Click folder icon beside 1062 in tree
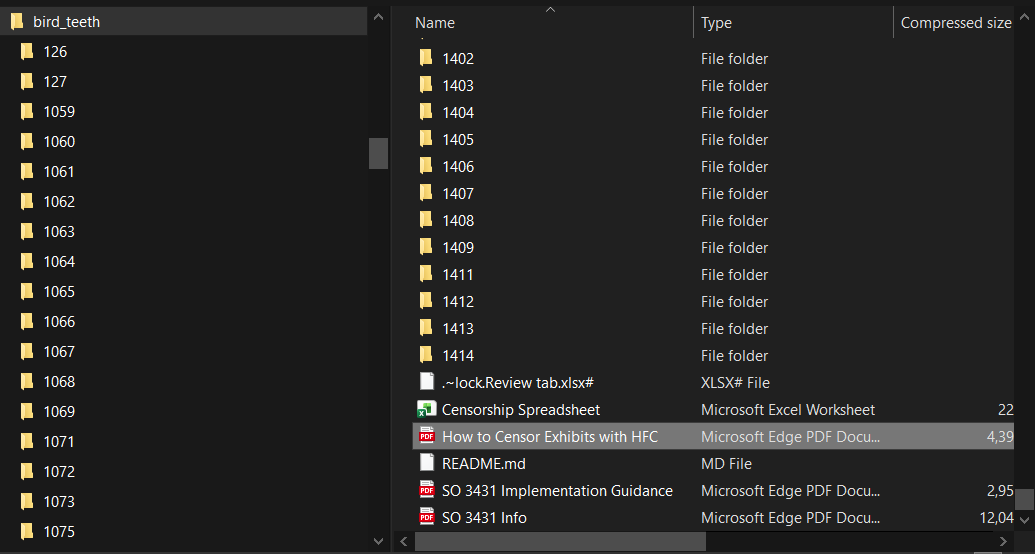This screenshot has width=1035, height=554. coord(27,201)
